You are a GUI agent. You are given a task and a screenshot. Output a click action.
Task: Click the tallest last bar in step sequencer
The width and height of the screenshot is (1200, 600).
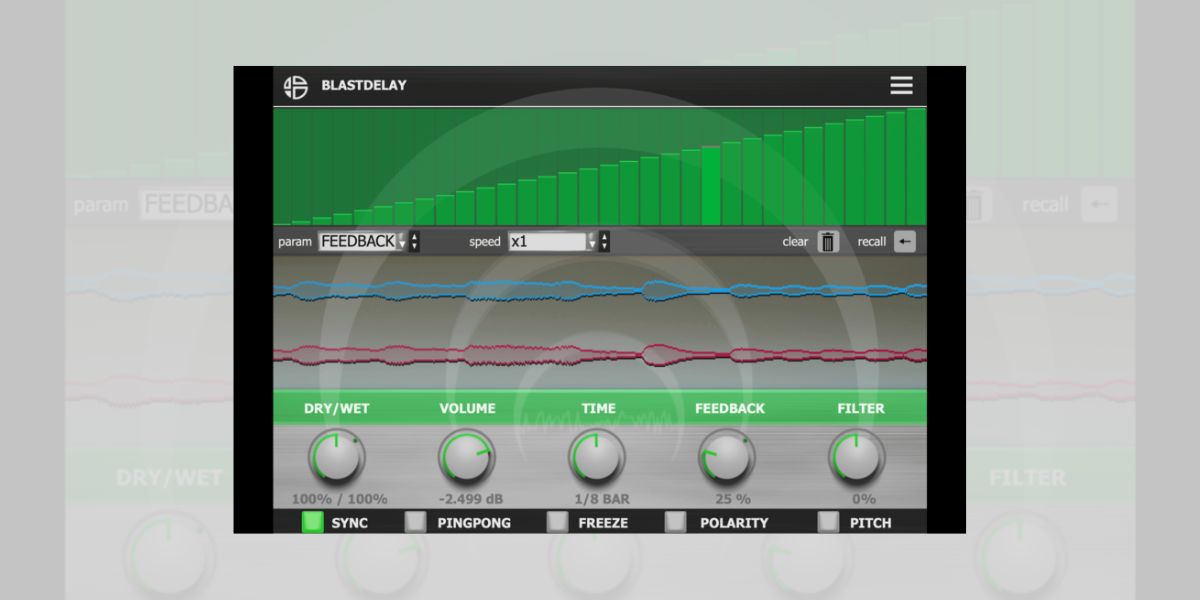(916, 167)
